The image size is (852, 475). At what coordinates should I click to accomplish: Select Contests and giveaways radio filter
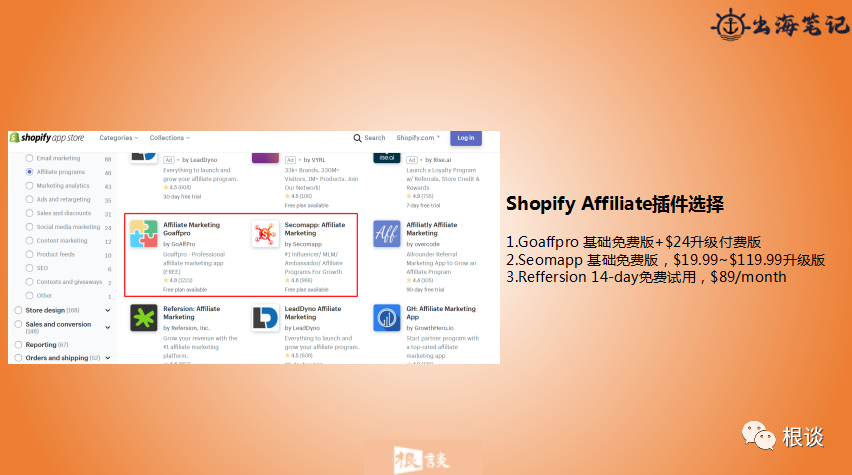click(29, 282)
